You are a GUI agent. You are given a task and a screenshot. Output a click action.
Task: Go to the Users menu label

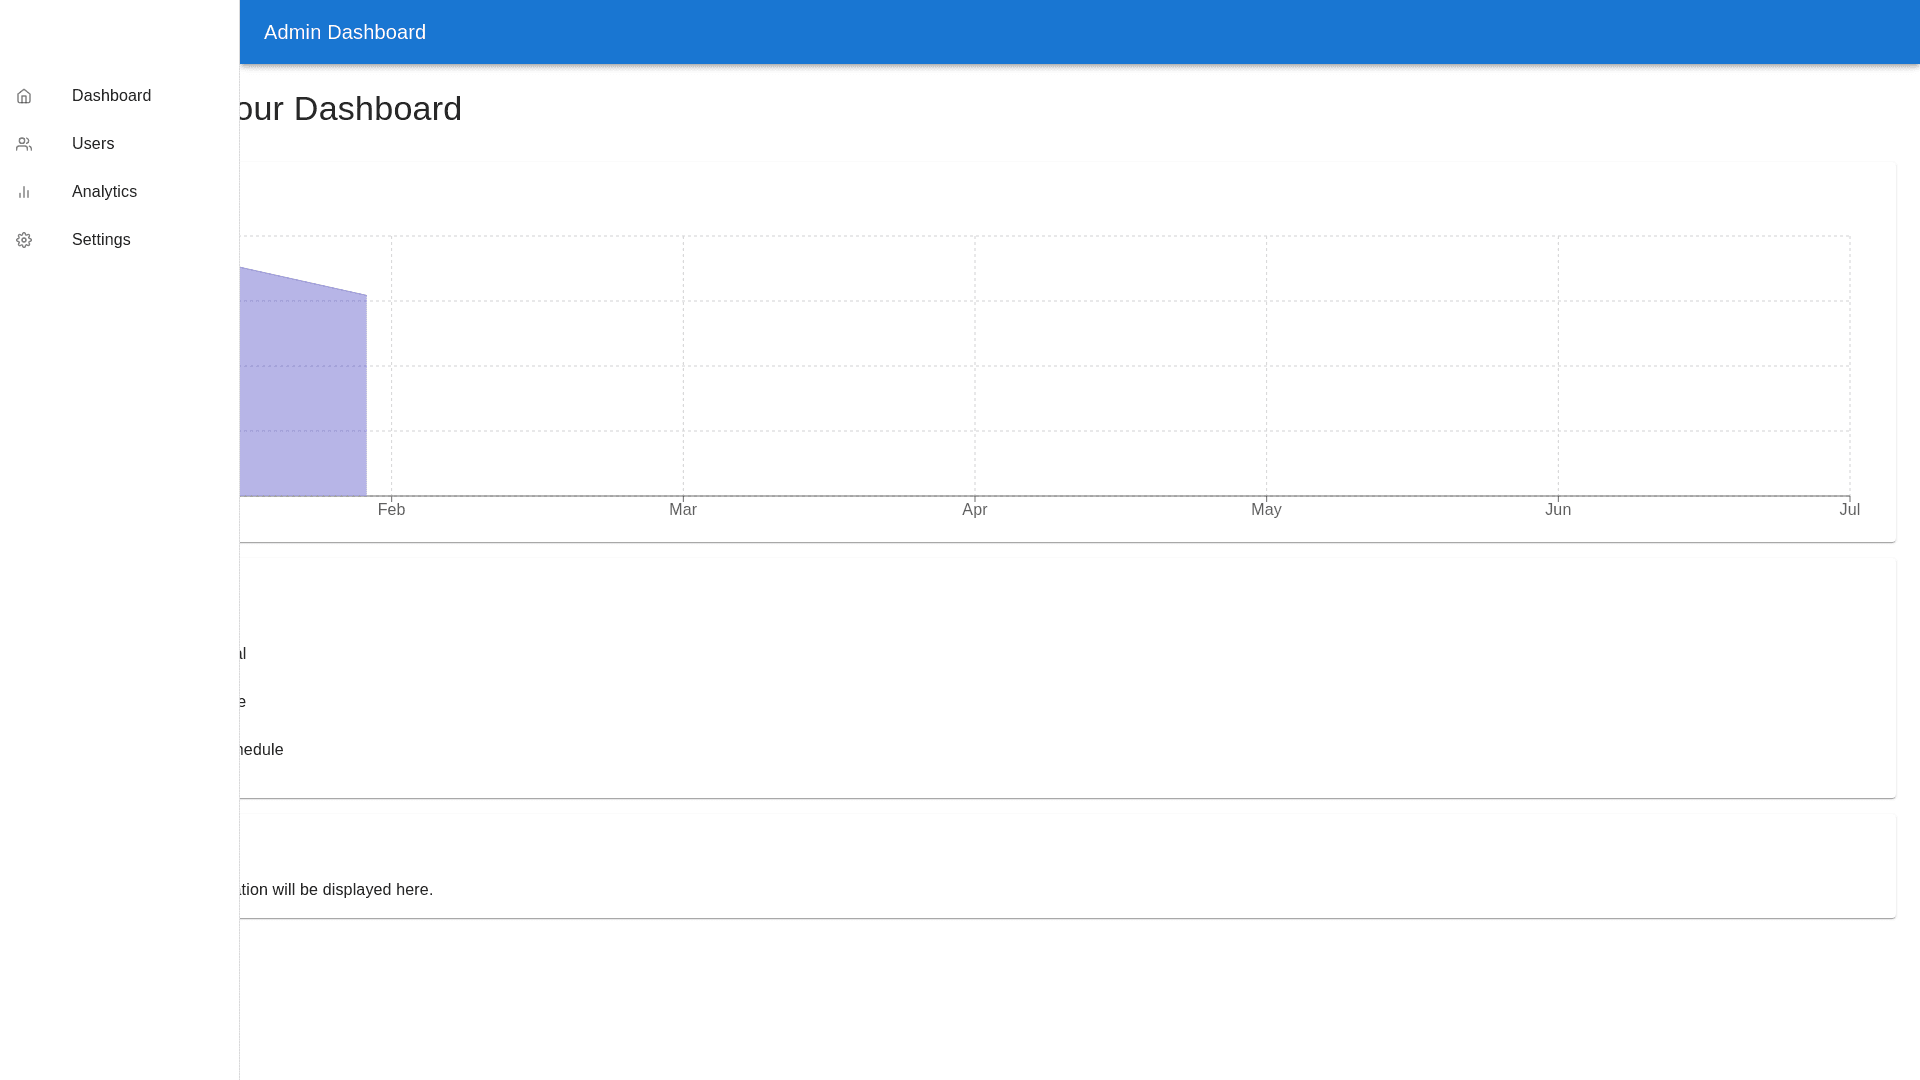[x=93, y=144]
